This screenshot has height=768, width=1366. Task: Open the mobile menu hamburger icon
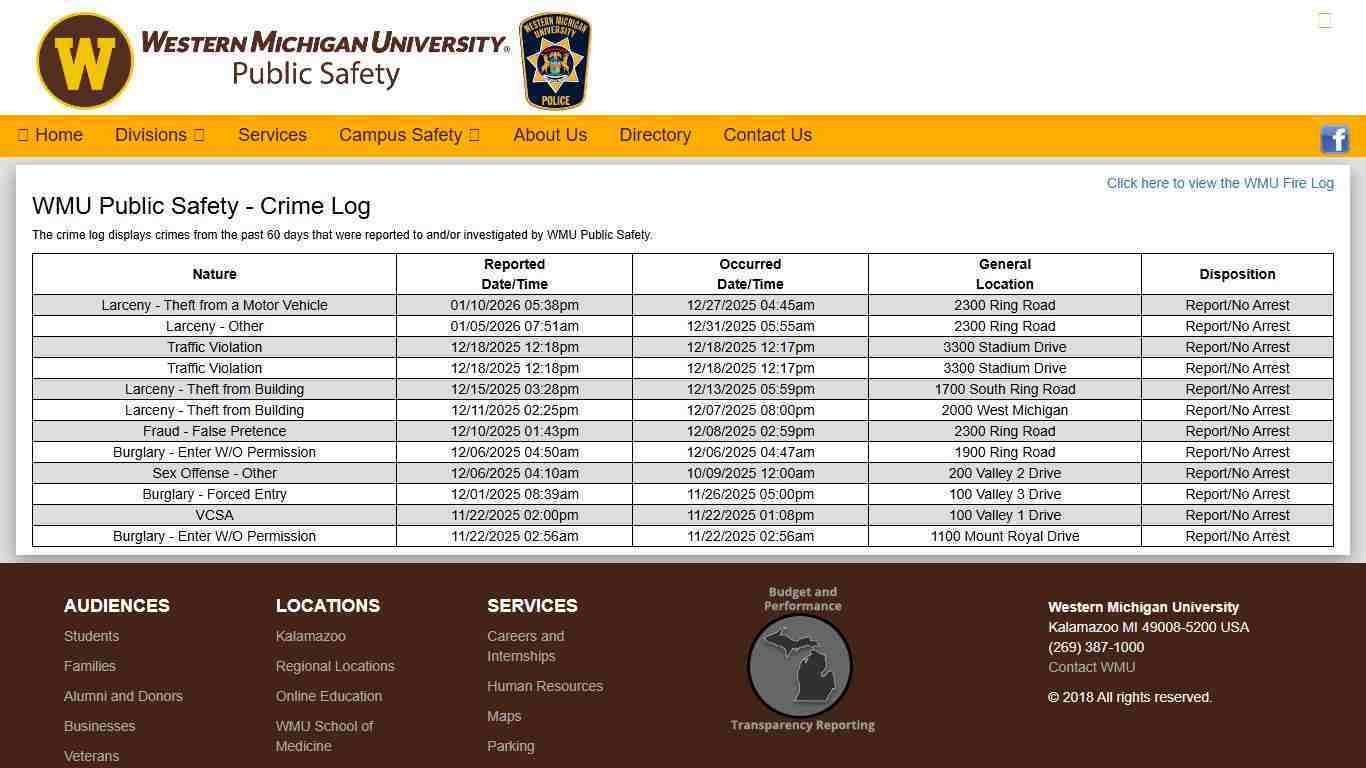(1324, 20)
